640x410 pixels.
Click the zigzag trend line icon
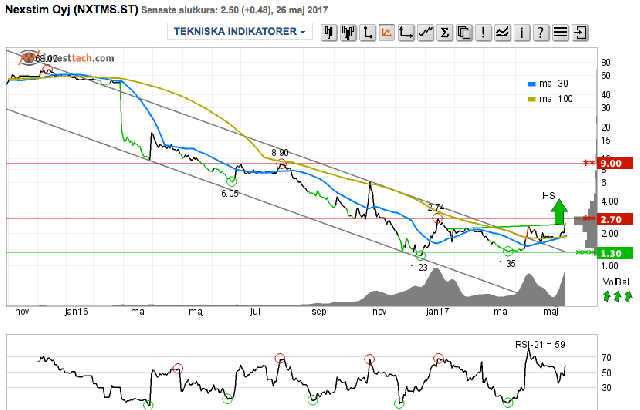(x=425, y=32)
